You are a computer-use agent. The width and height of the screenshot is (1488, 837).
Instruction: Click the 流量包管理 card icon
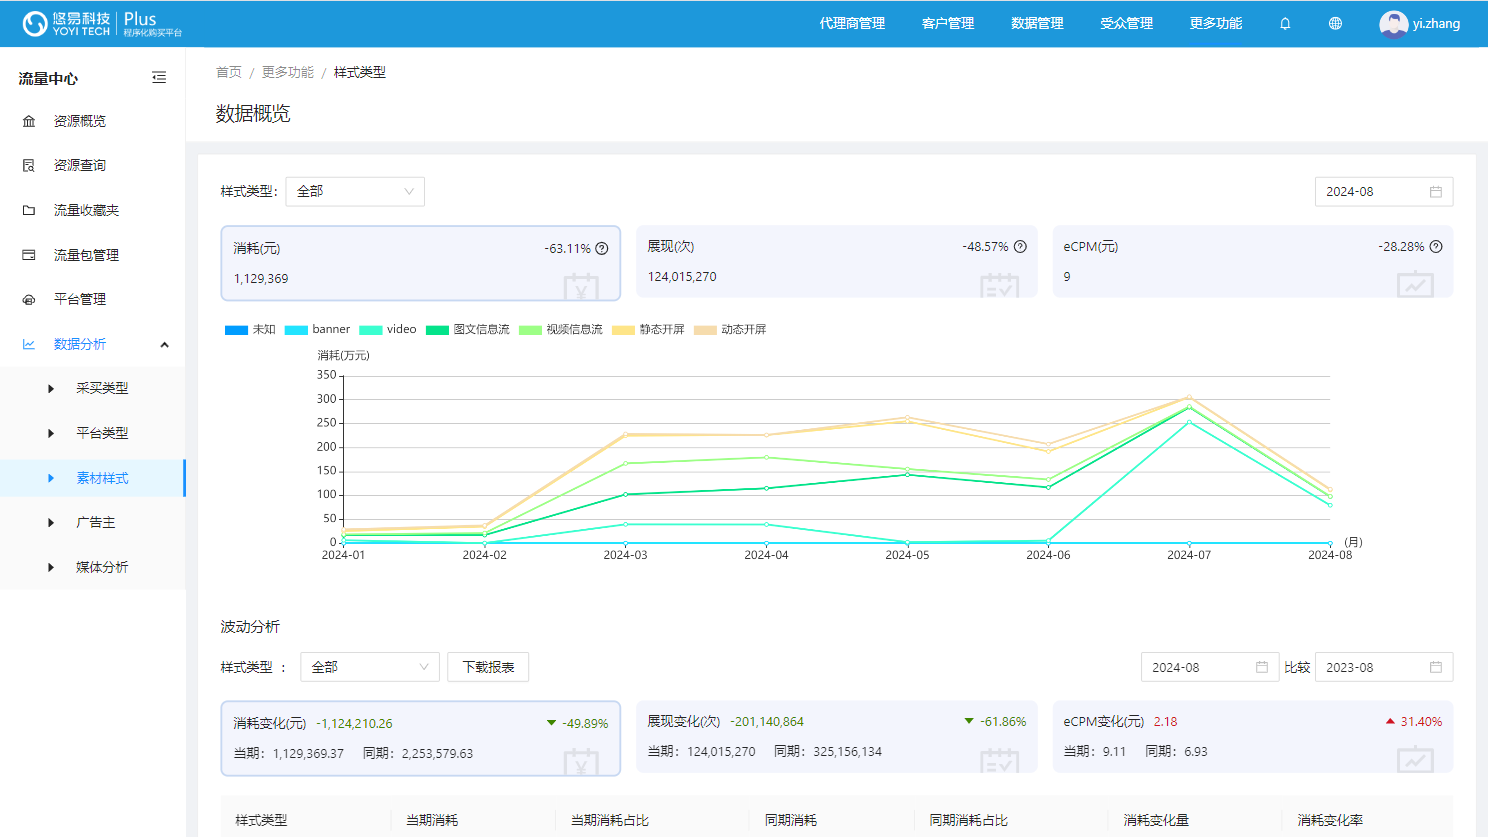click(29, 255)
